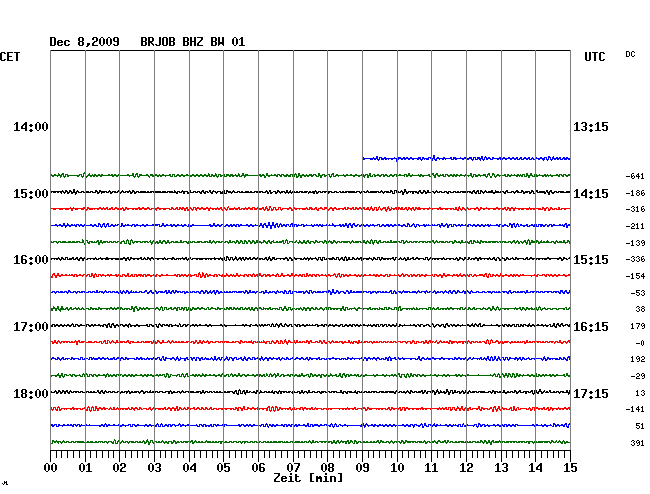The width and height of the screenshot is (650, 494).
Task: Click the '14:15' UTC time label
Action: [591, 194]
